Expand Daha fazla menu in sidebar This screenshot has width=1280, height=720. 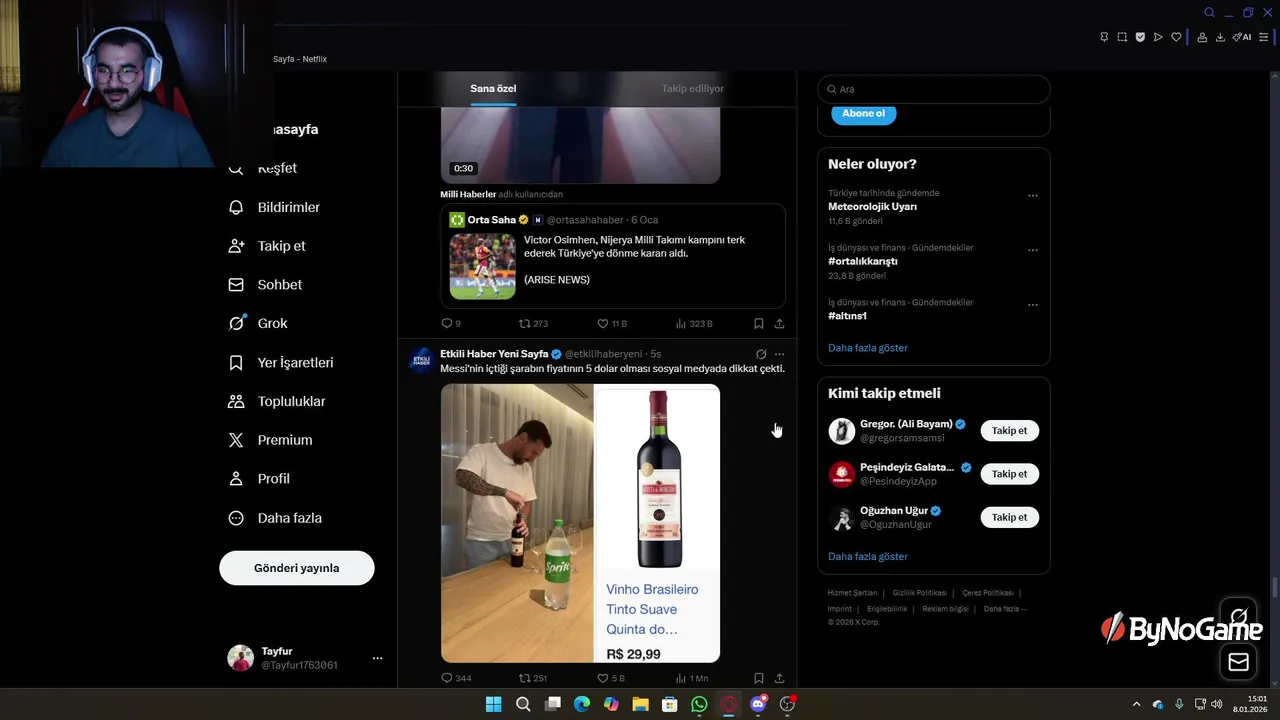275,518
